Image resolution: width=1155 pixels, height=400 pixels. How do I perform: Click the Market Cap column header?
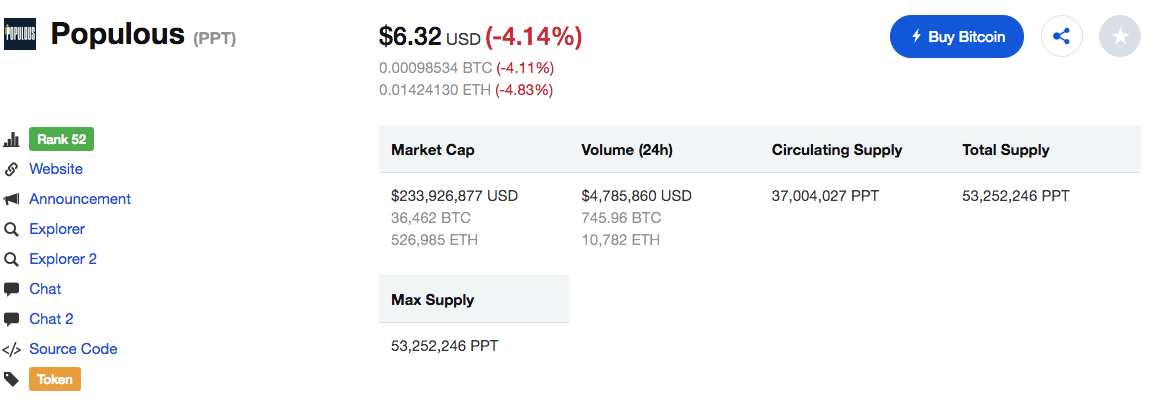433,150
